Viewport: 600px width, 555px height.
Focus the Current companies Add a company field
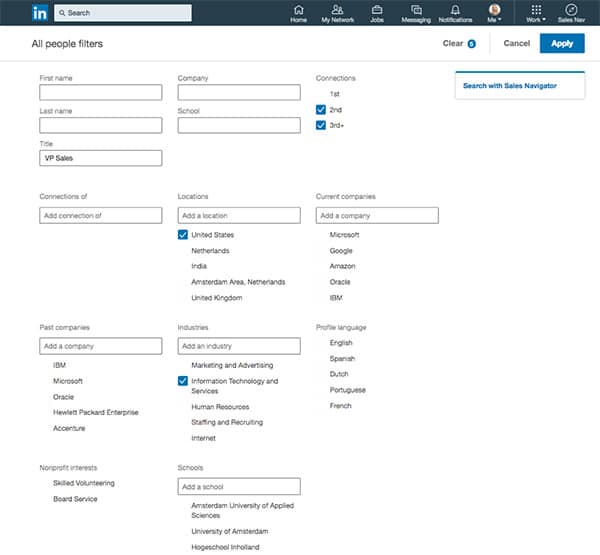pyautogui.click(x=377, y=215)
